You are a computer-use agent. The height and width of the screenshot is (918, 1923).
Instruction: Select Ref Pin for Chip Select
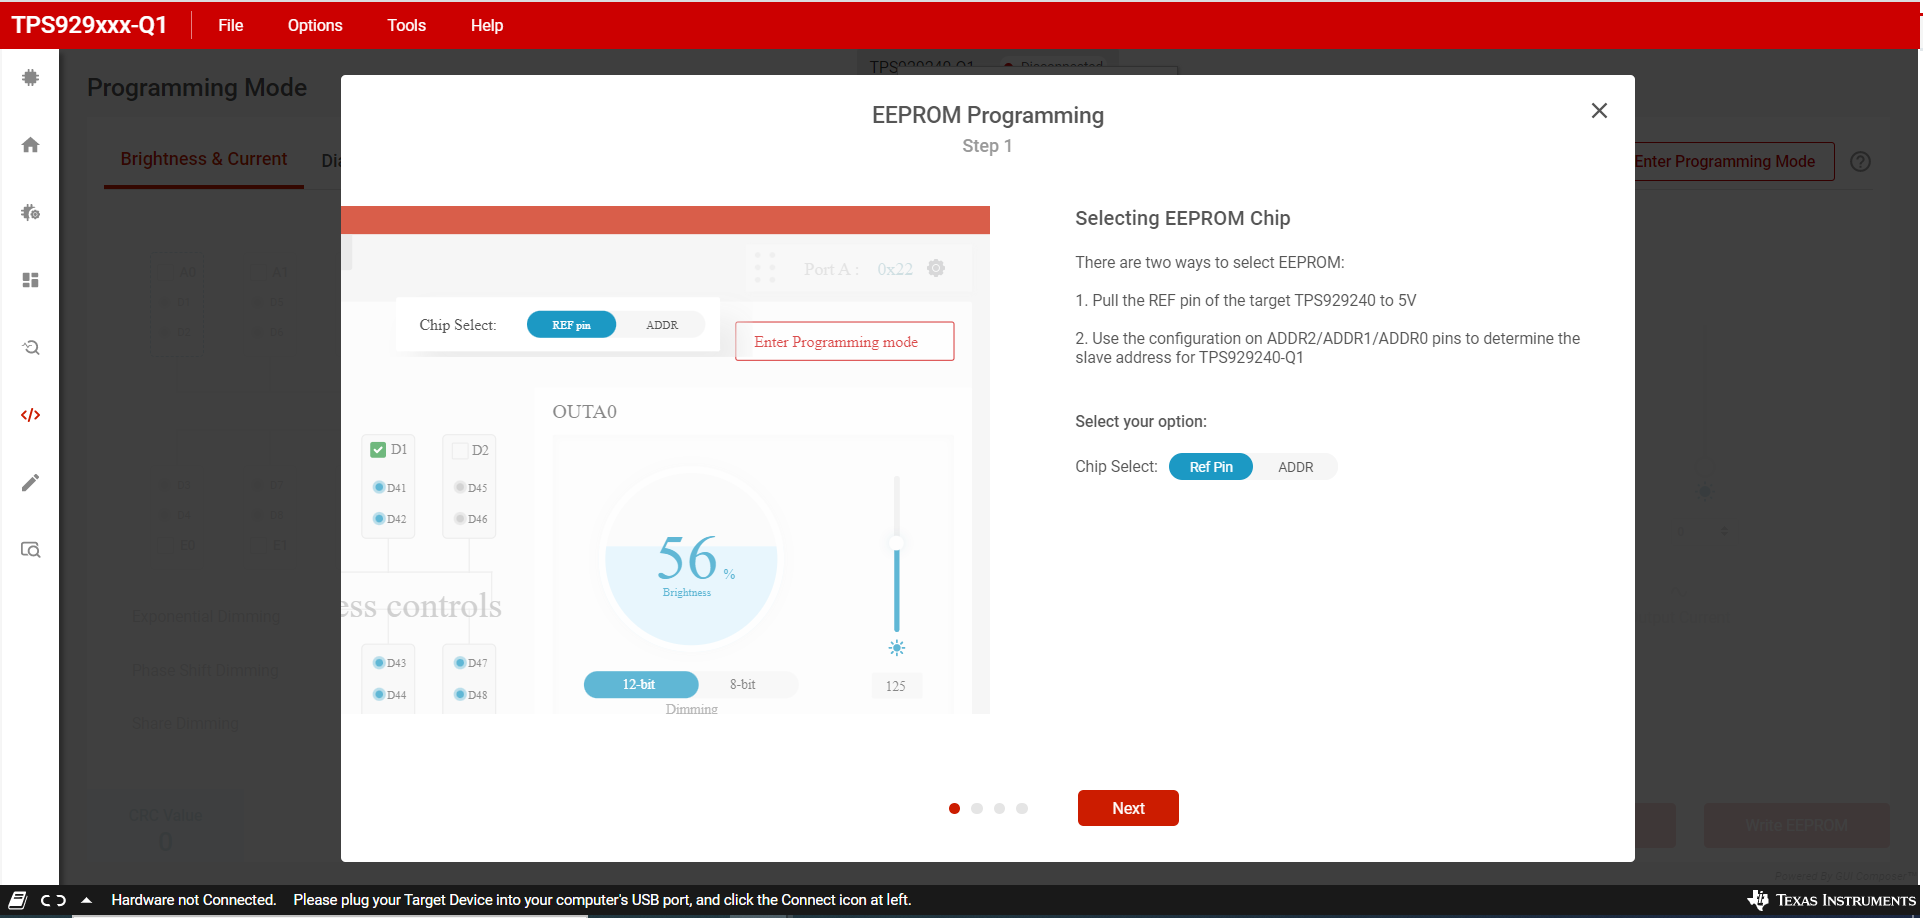pyautogui.click(x=1210, y=466)
